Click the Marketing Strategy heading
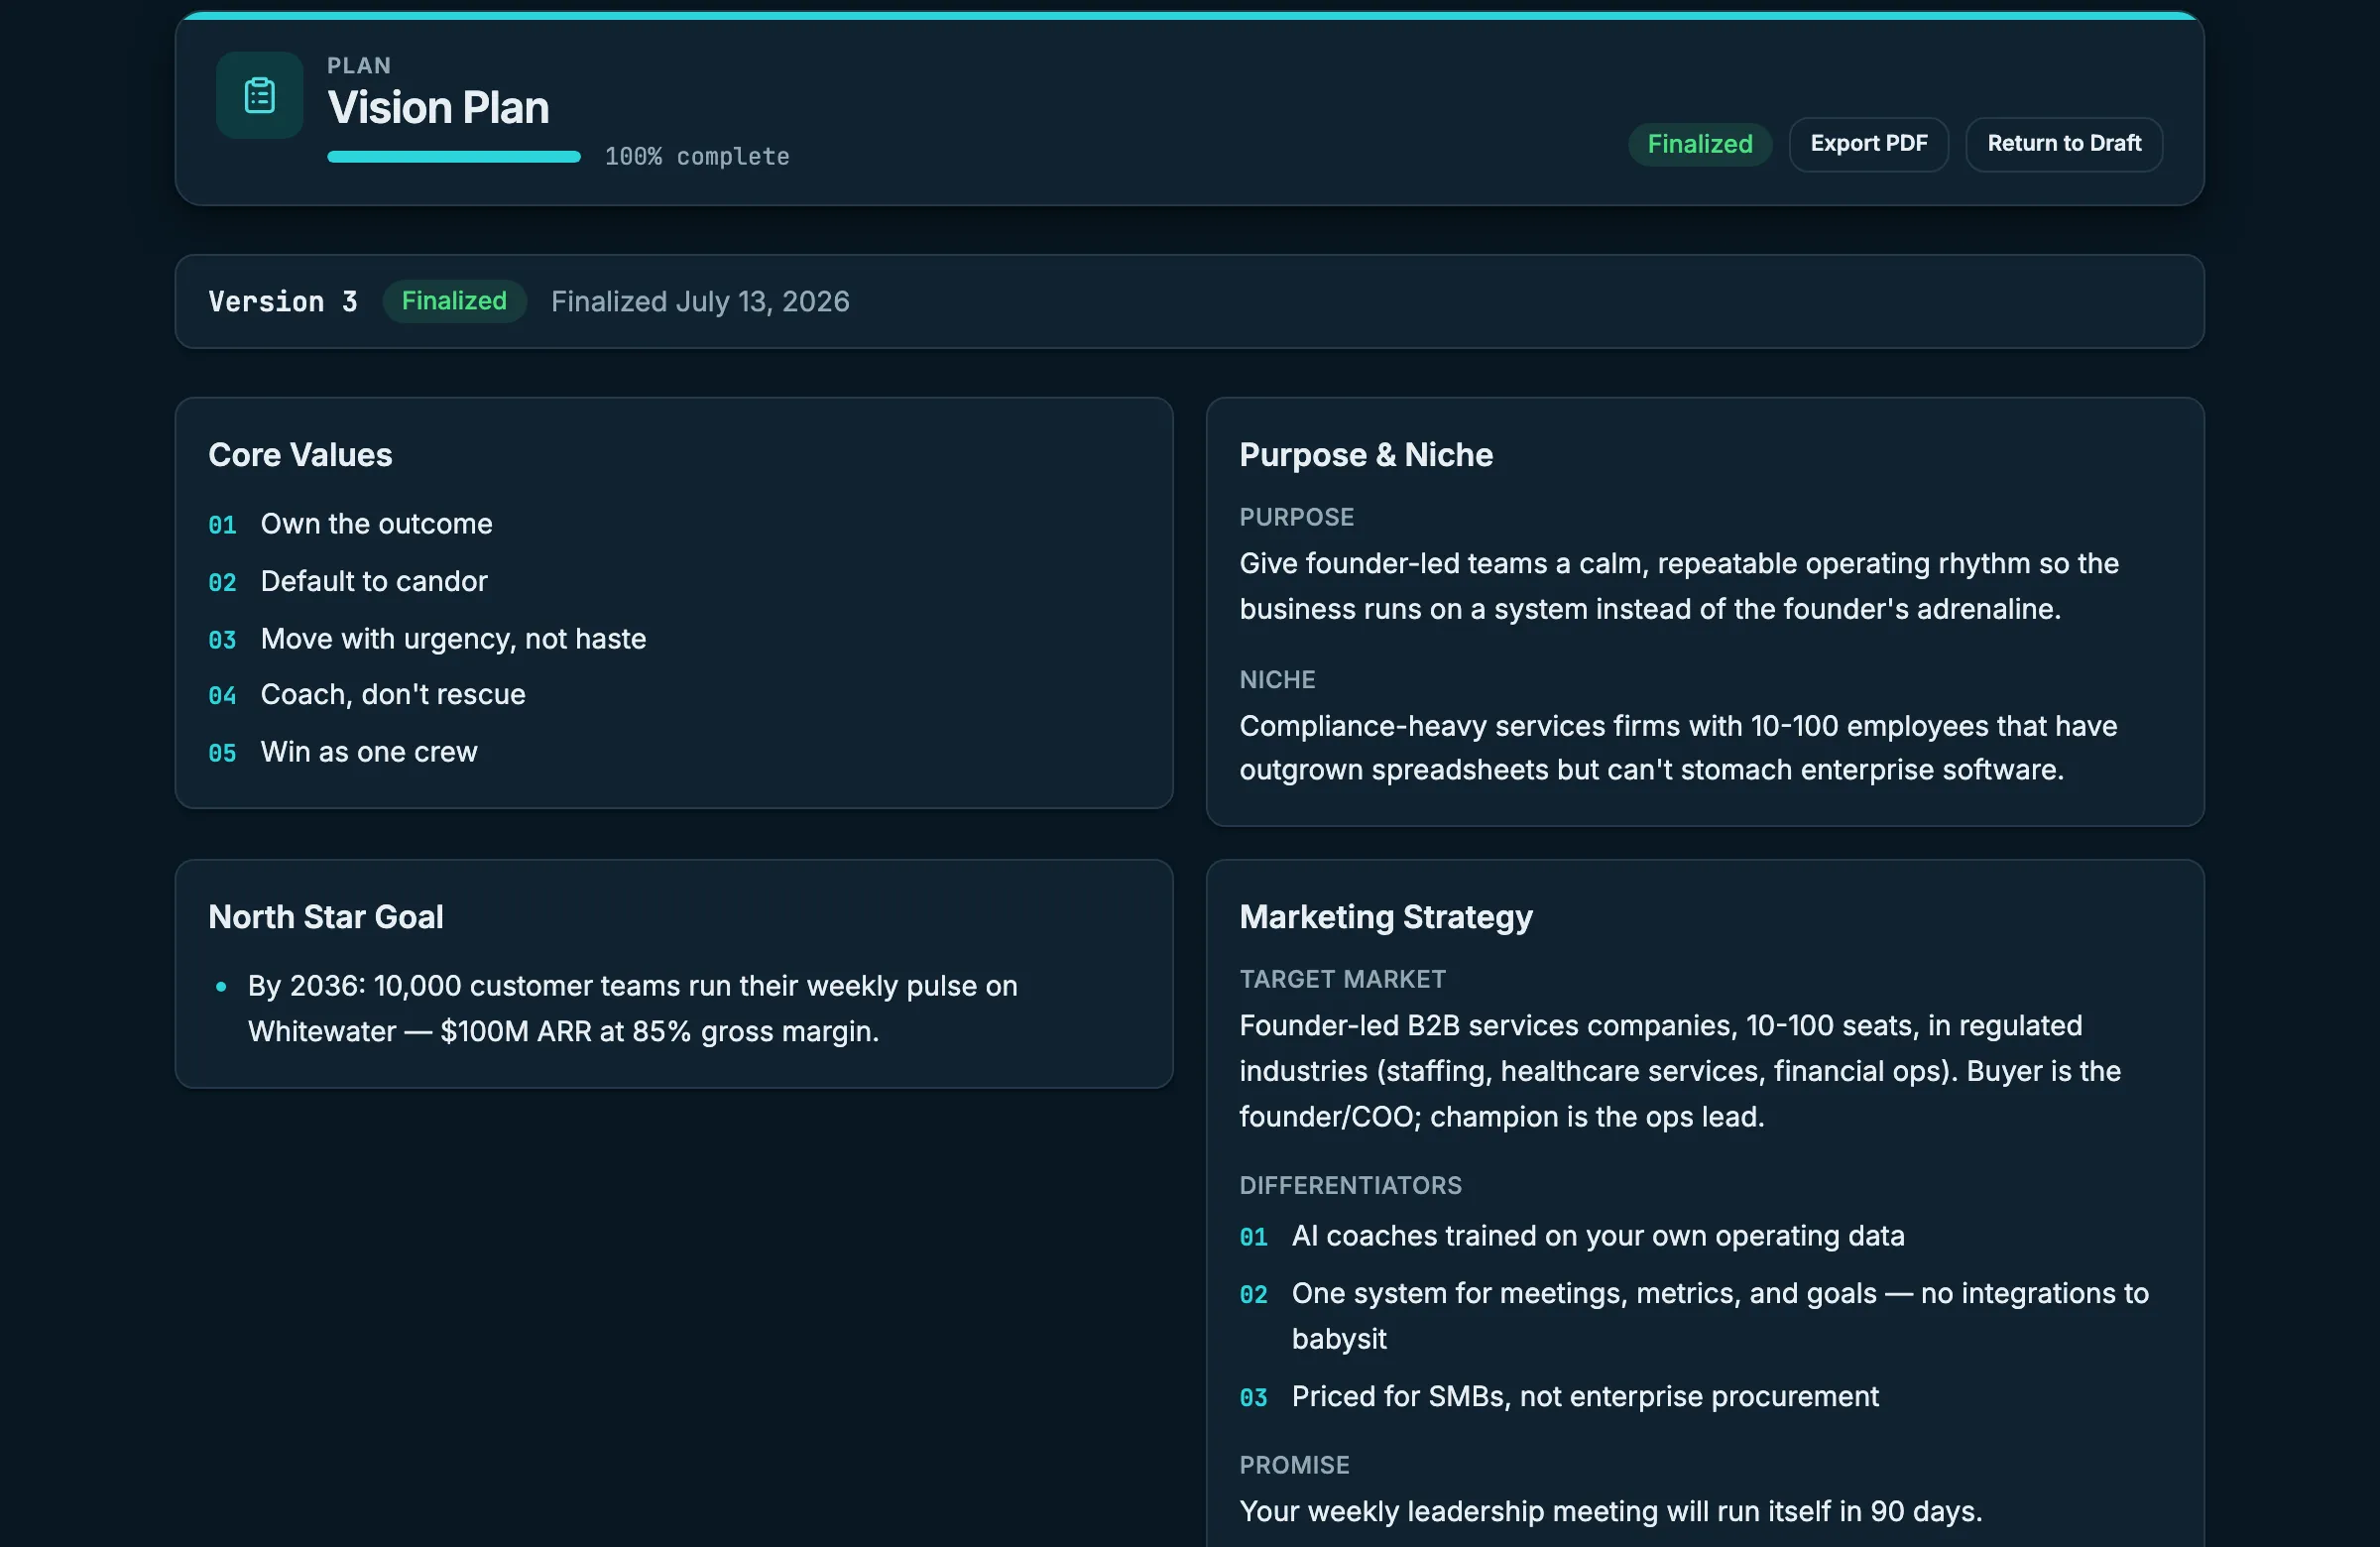The height and width of the screenshot is (1547, 2380). [1386, 917]
